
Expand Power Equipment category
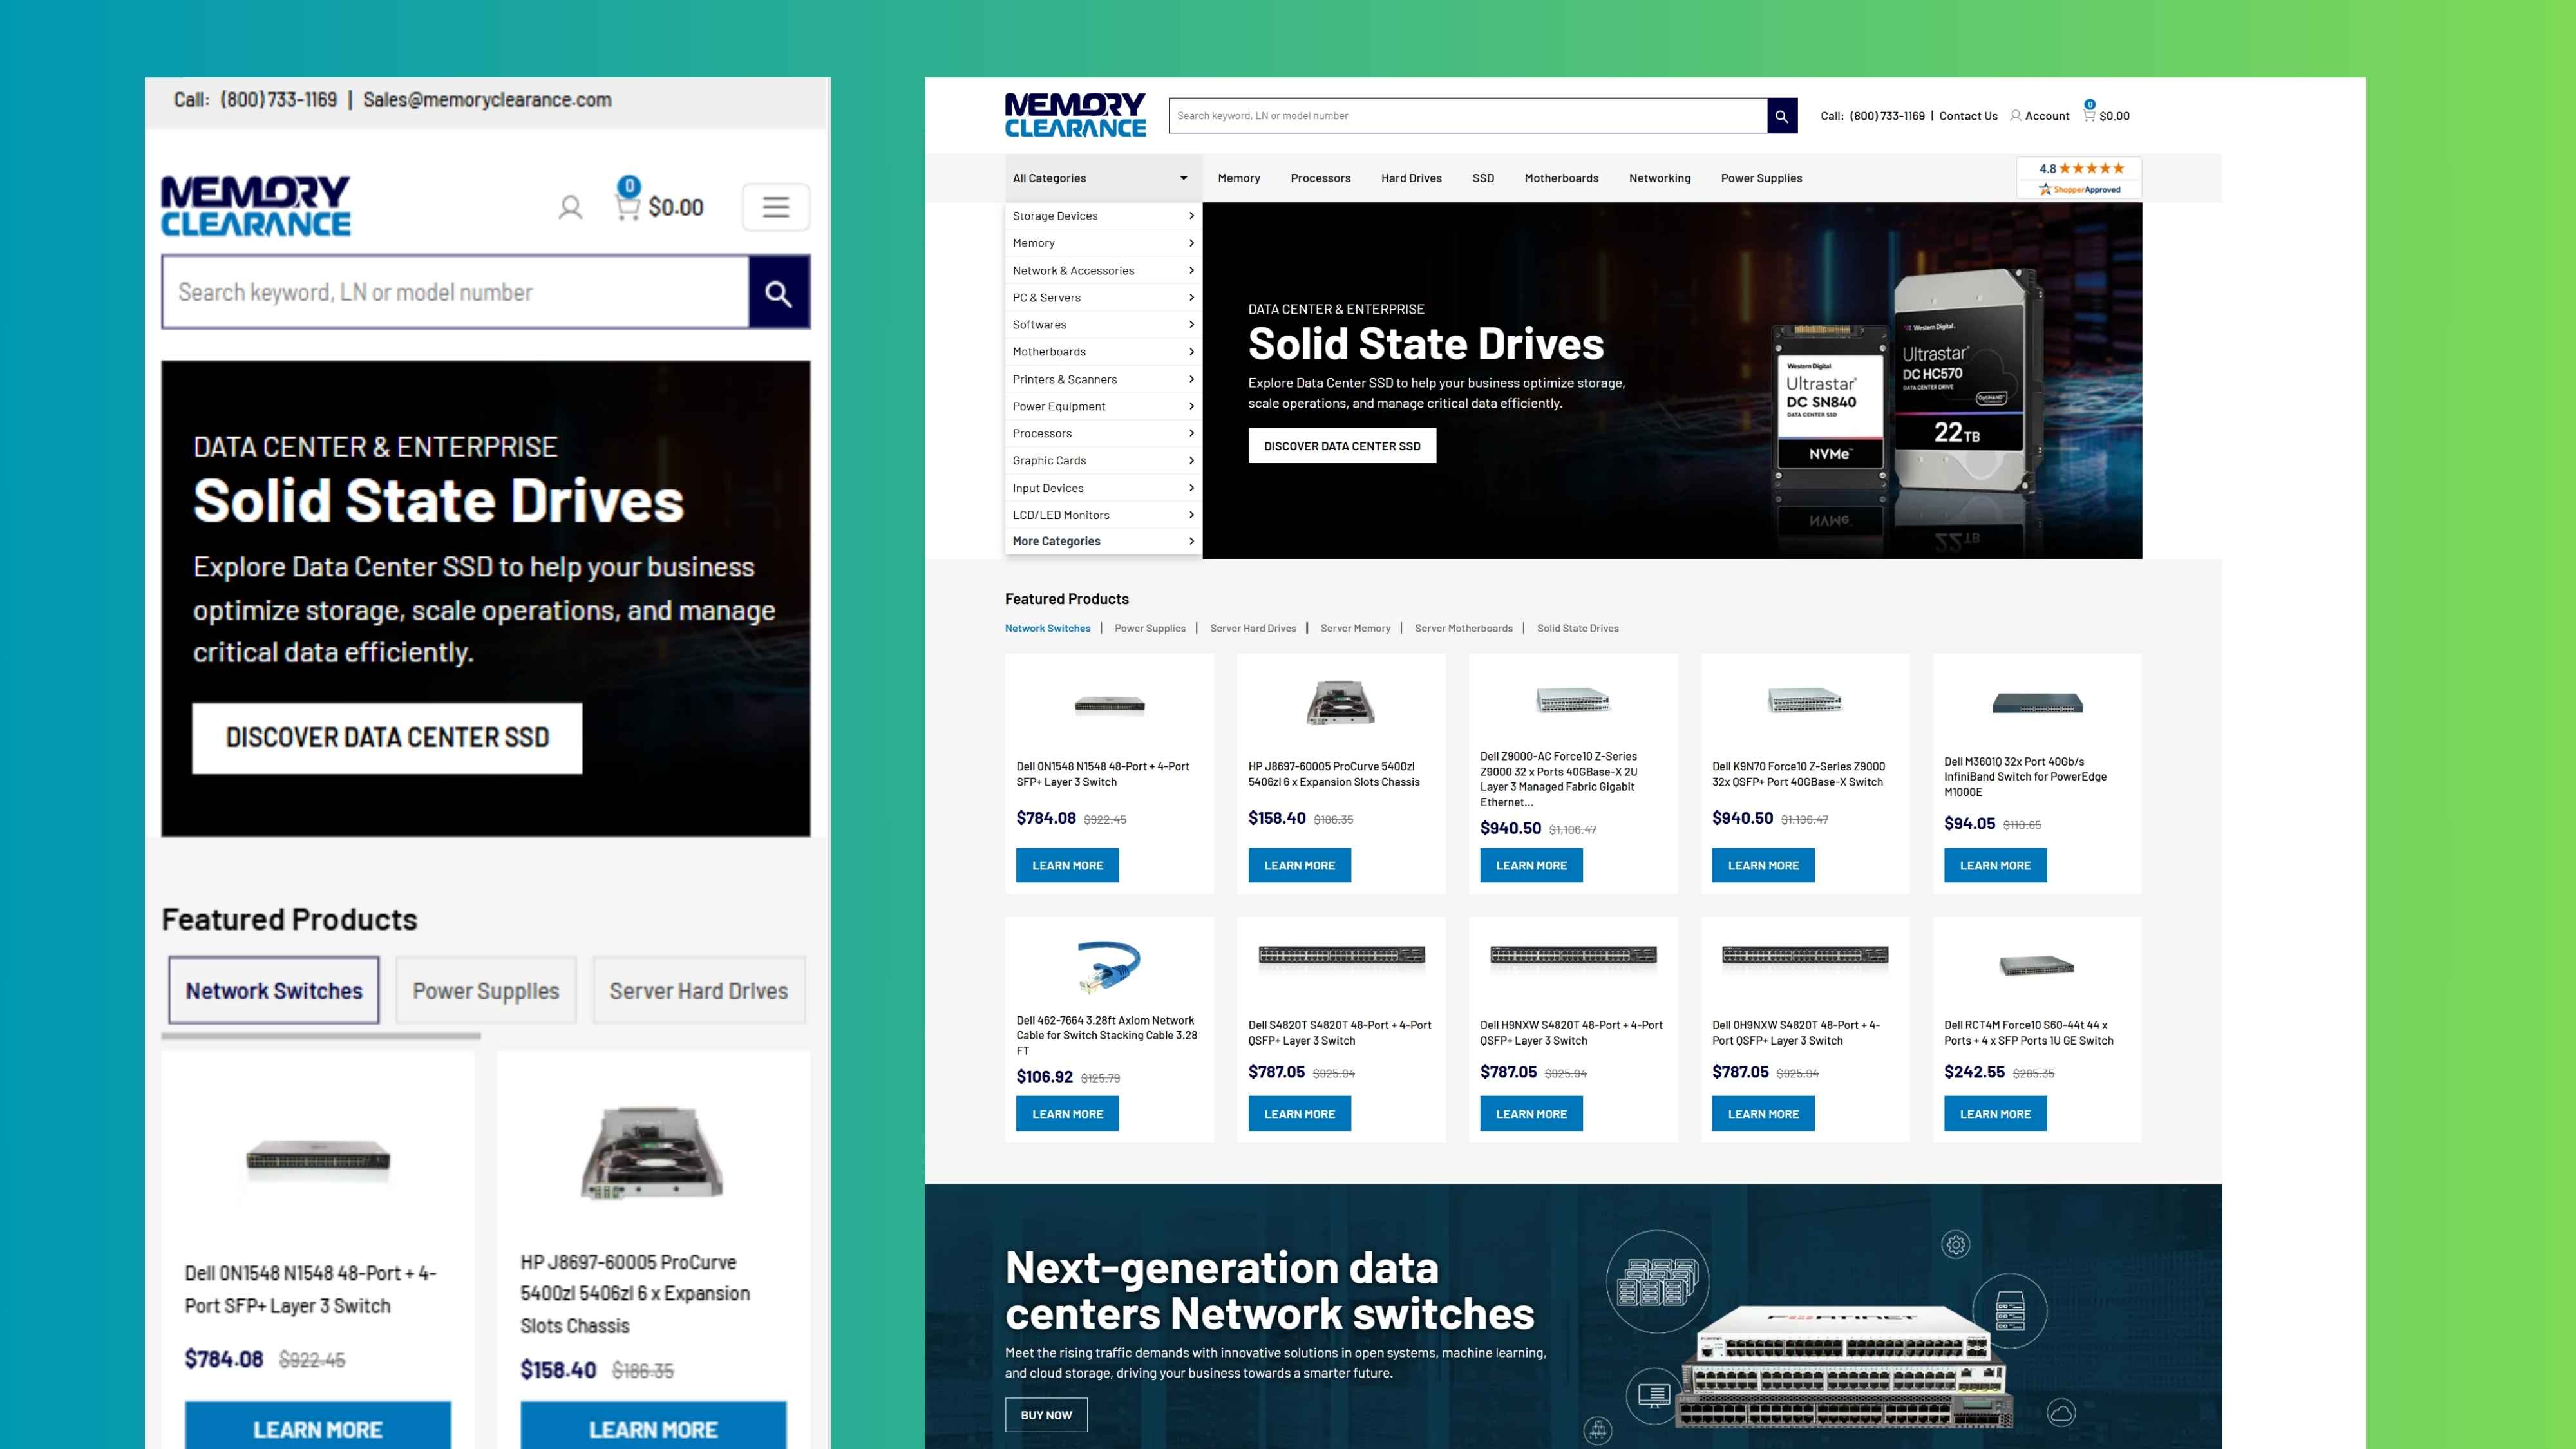pyautogui.click(x=1103, y=406)
